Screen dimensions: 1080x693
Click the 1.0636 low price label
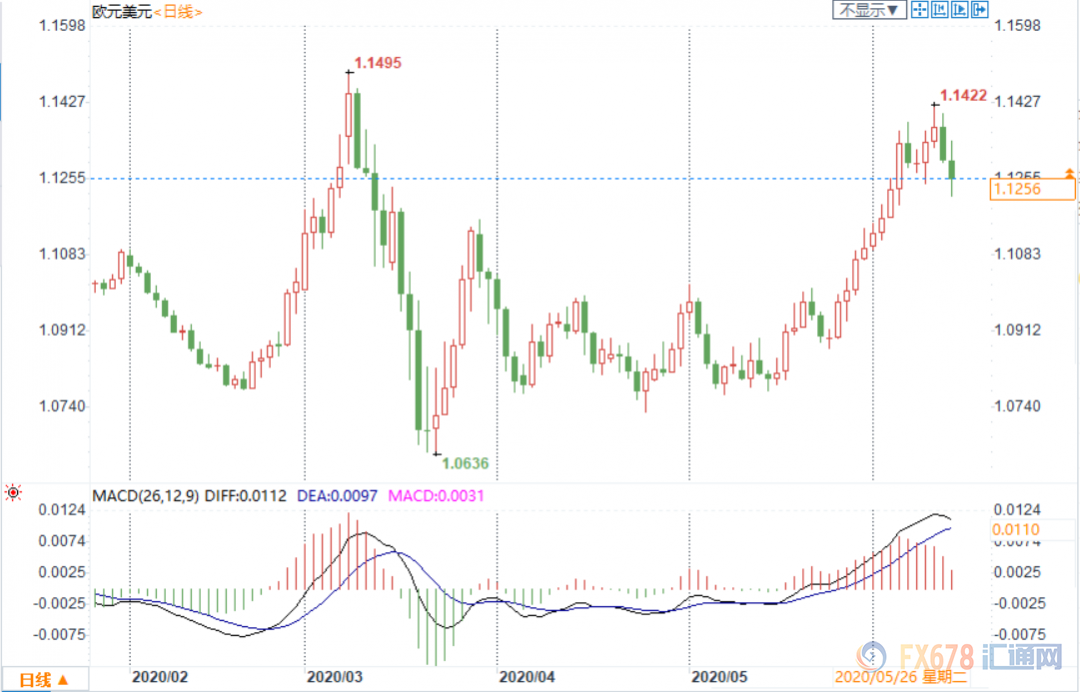pyautogui.click(x=465, y=463)
